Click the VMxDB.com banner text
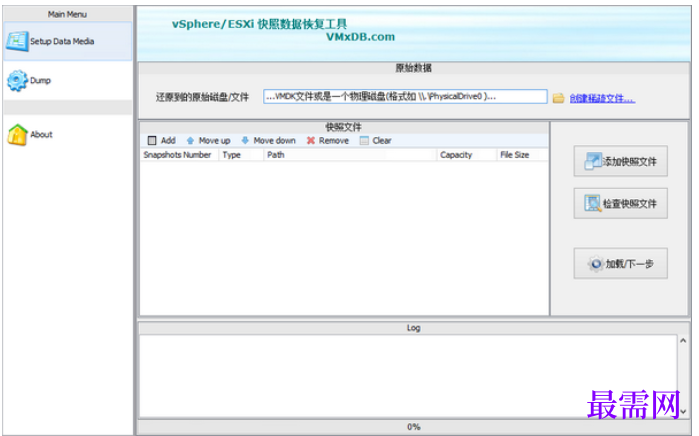This screenshot has width=699, height=436. [360, 37]
